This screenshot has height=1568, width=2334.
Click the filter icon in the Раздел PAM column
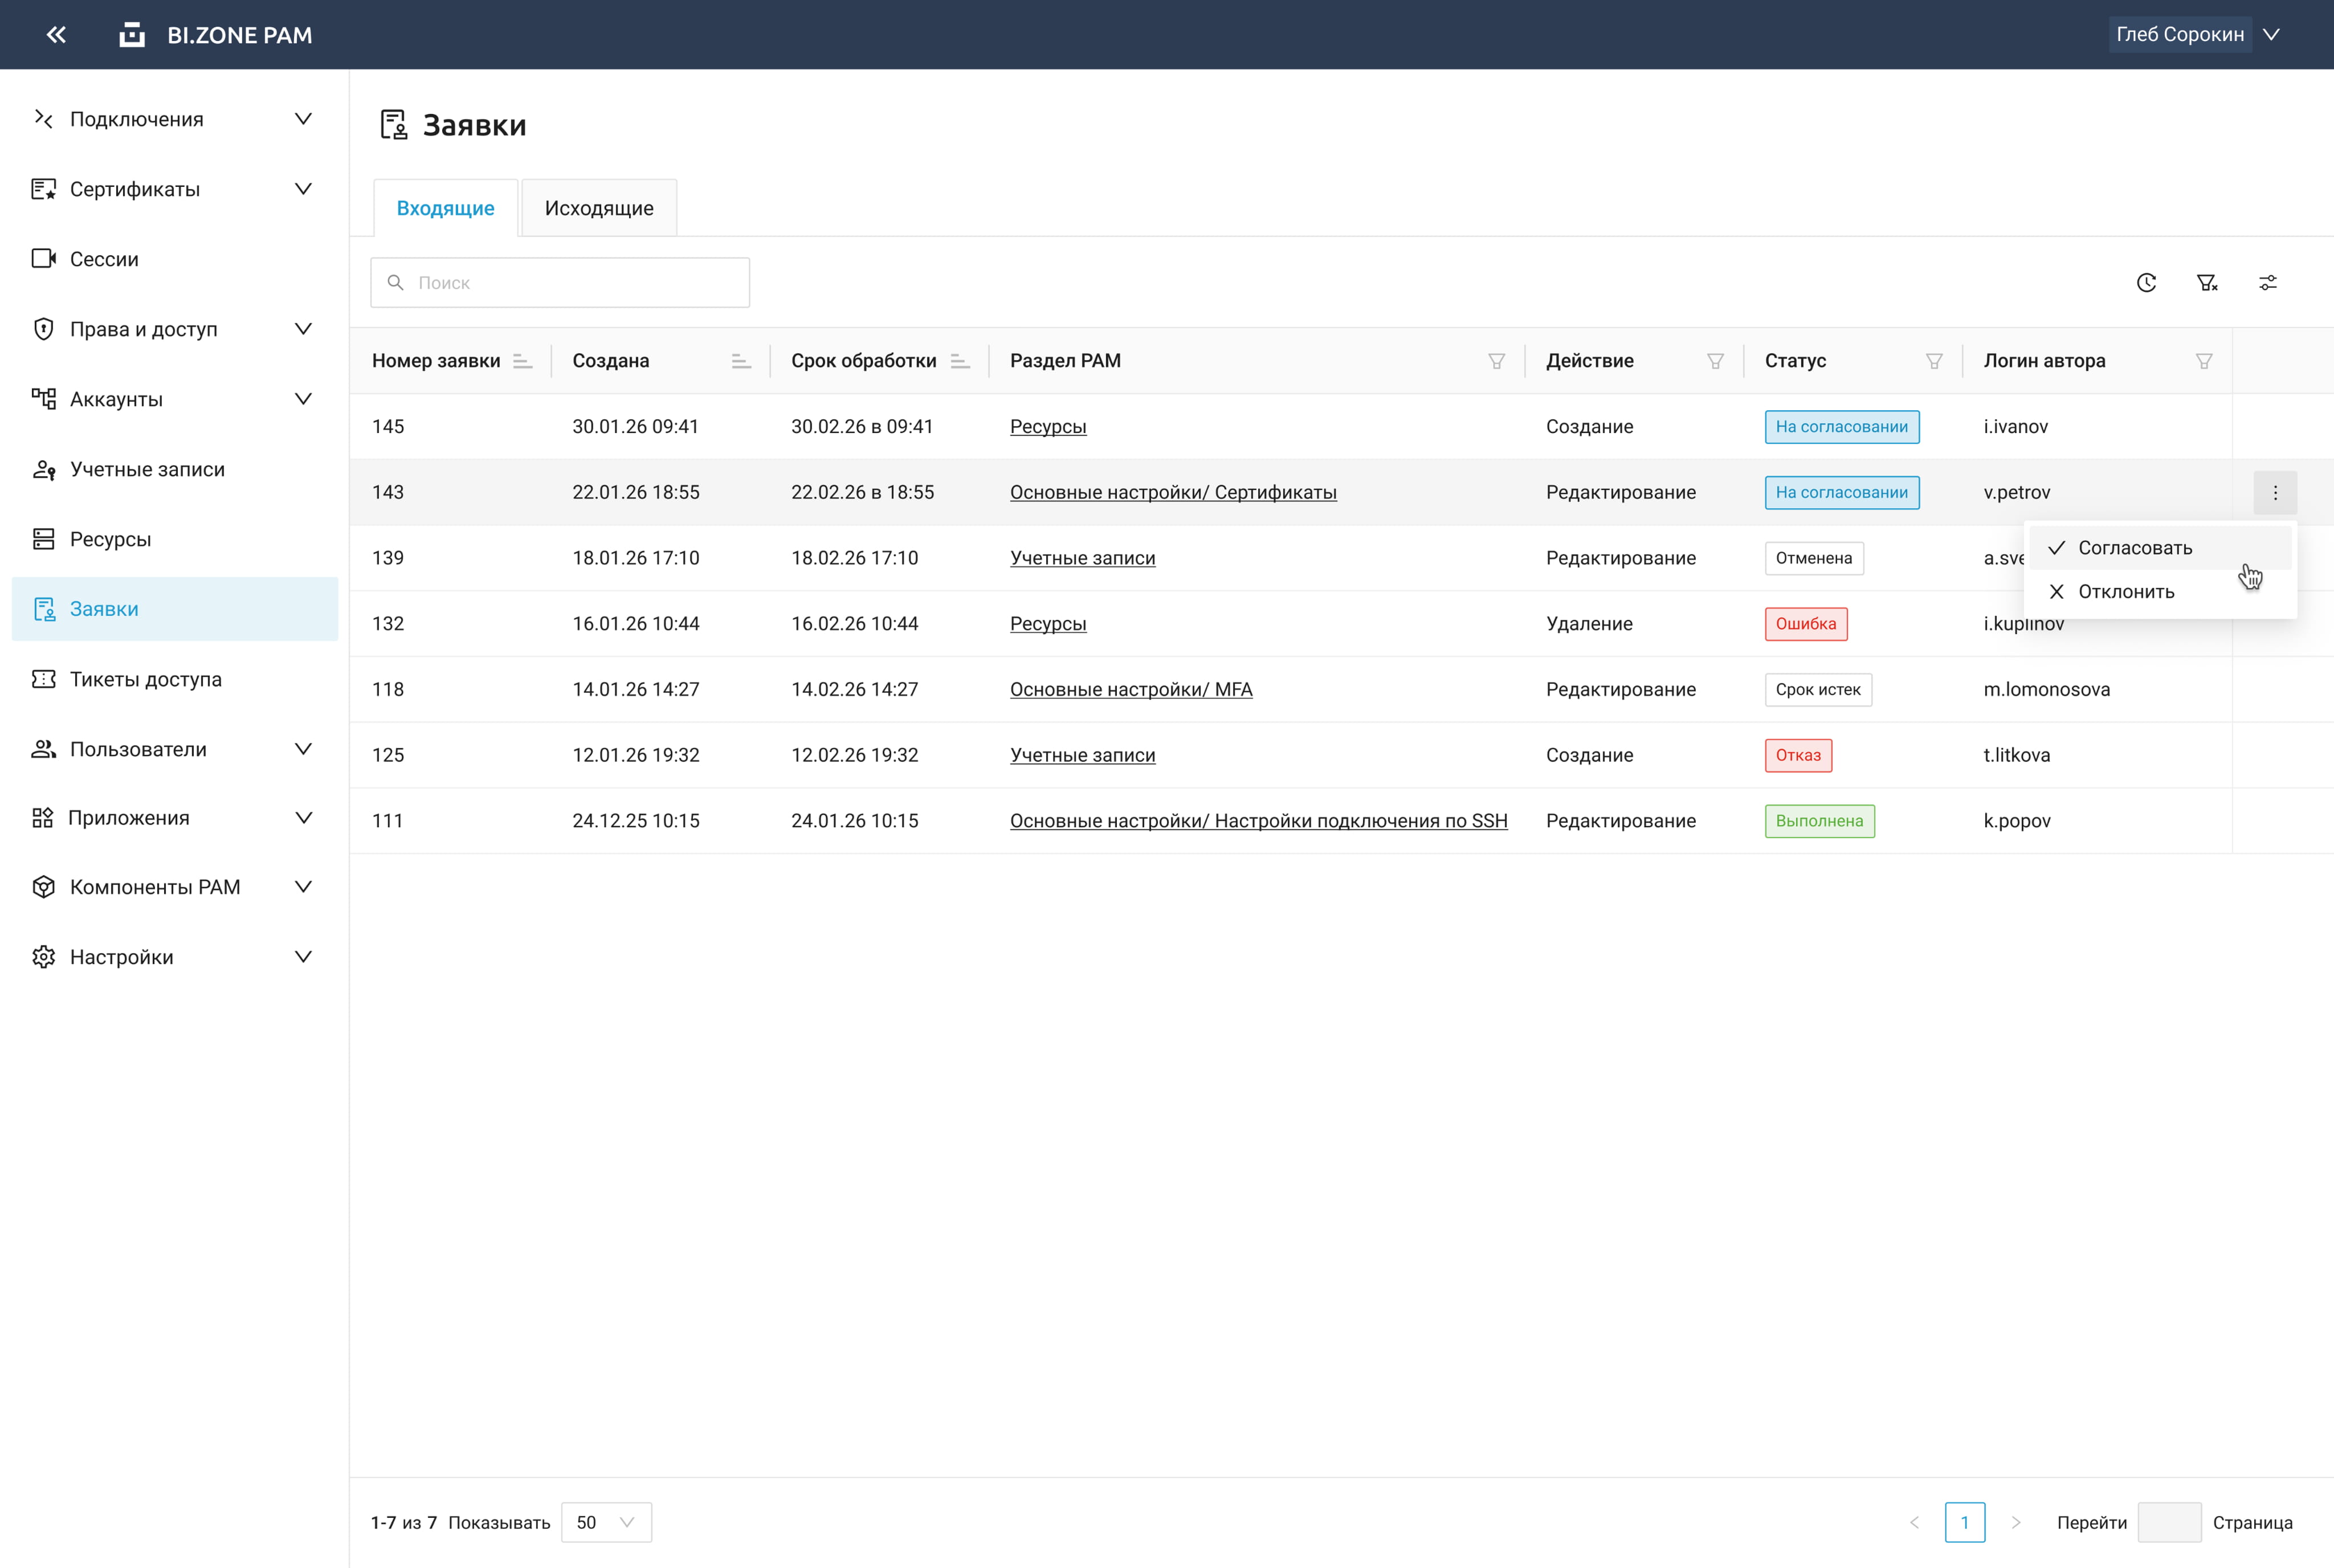[x=1496, y=361]
